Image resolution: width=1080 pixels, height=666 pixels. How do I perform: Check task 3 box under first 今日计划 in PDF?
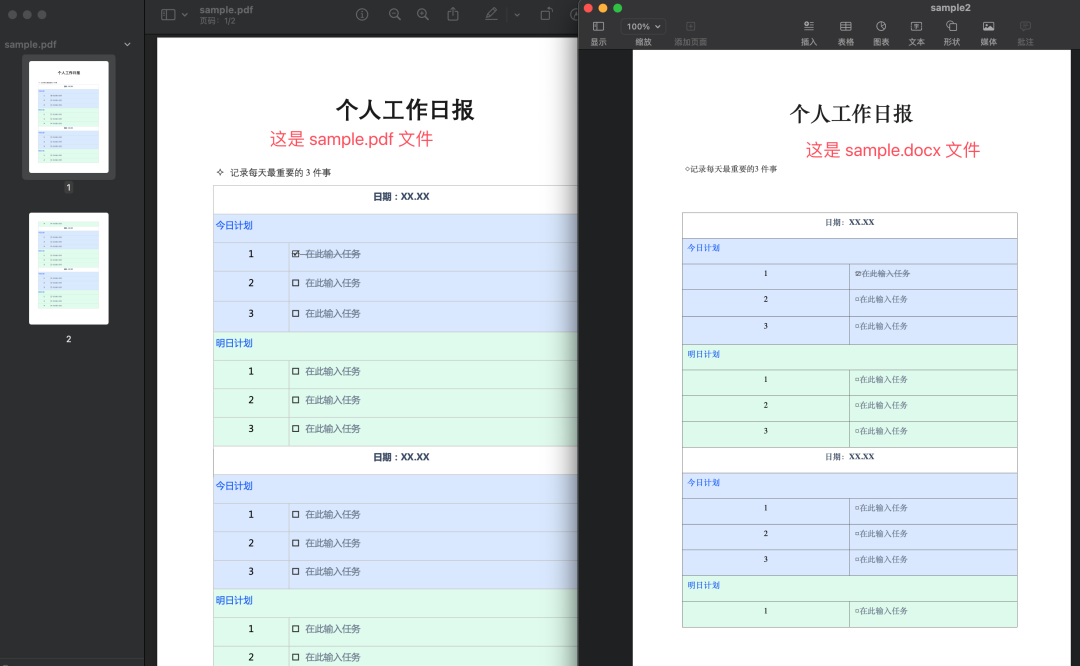tap(295, 313)
